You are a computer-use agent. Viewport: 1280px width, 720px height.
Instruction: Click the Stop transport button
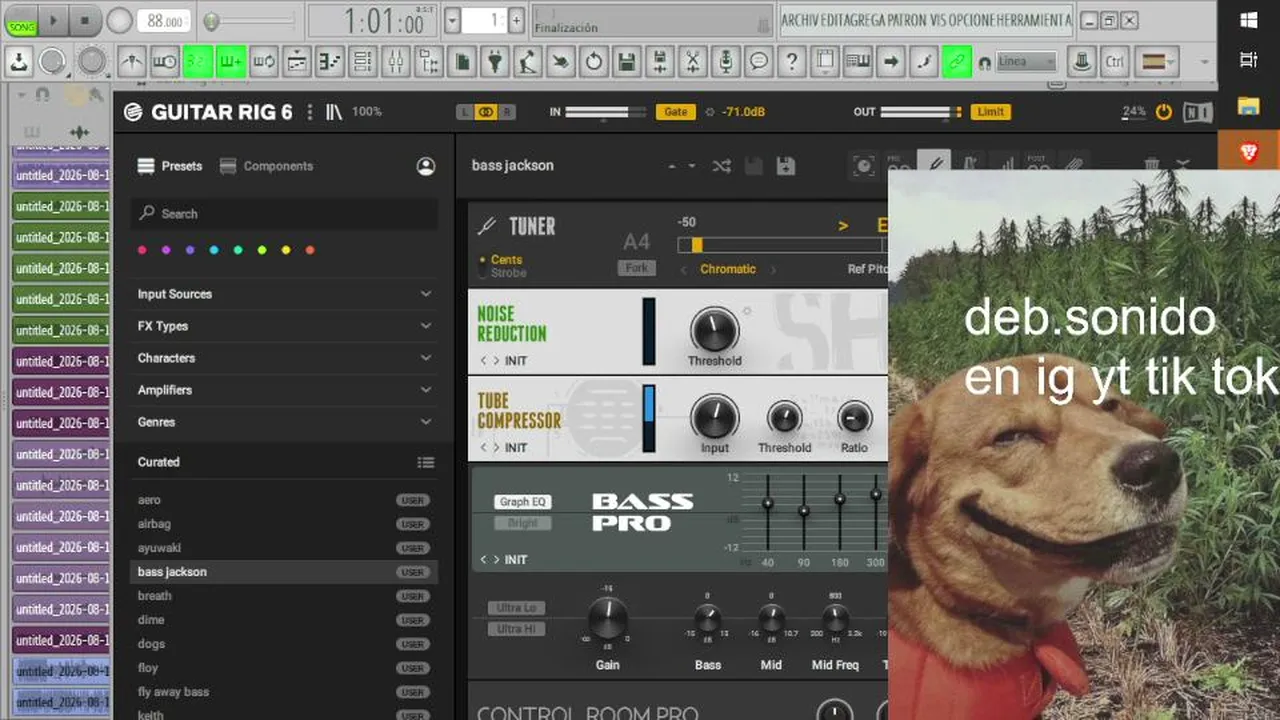point(85,21)
